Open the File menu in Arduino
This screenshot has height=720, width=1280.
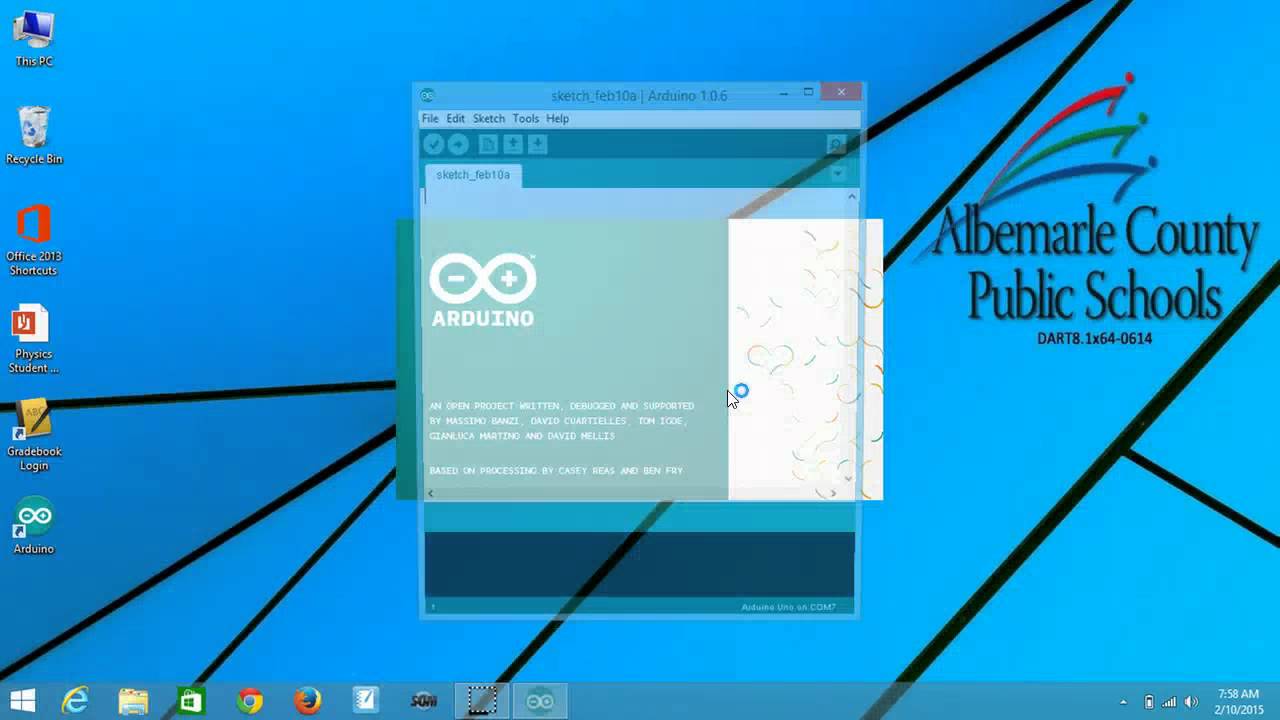[x=430, y=118]
